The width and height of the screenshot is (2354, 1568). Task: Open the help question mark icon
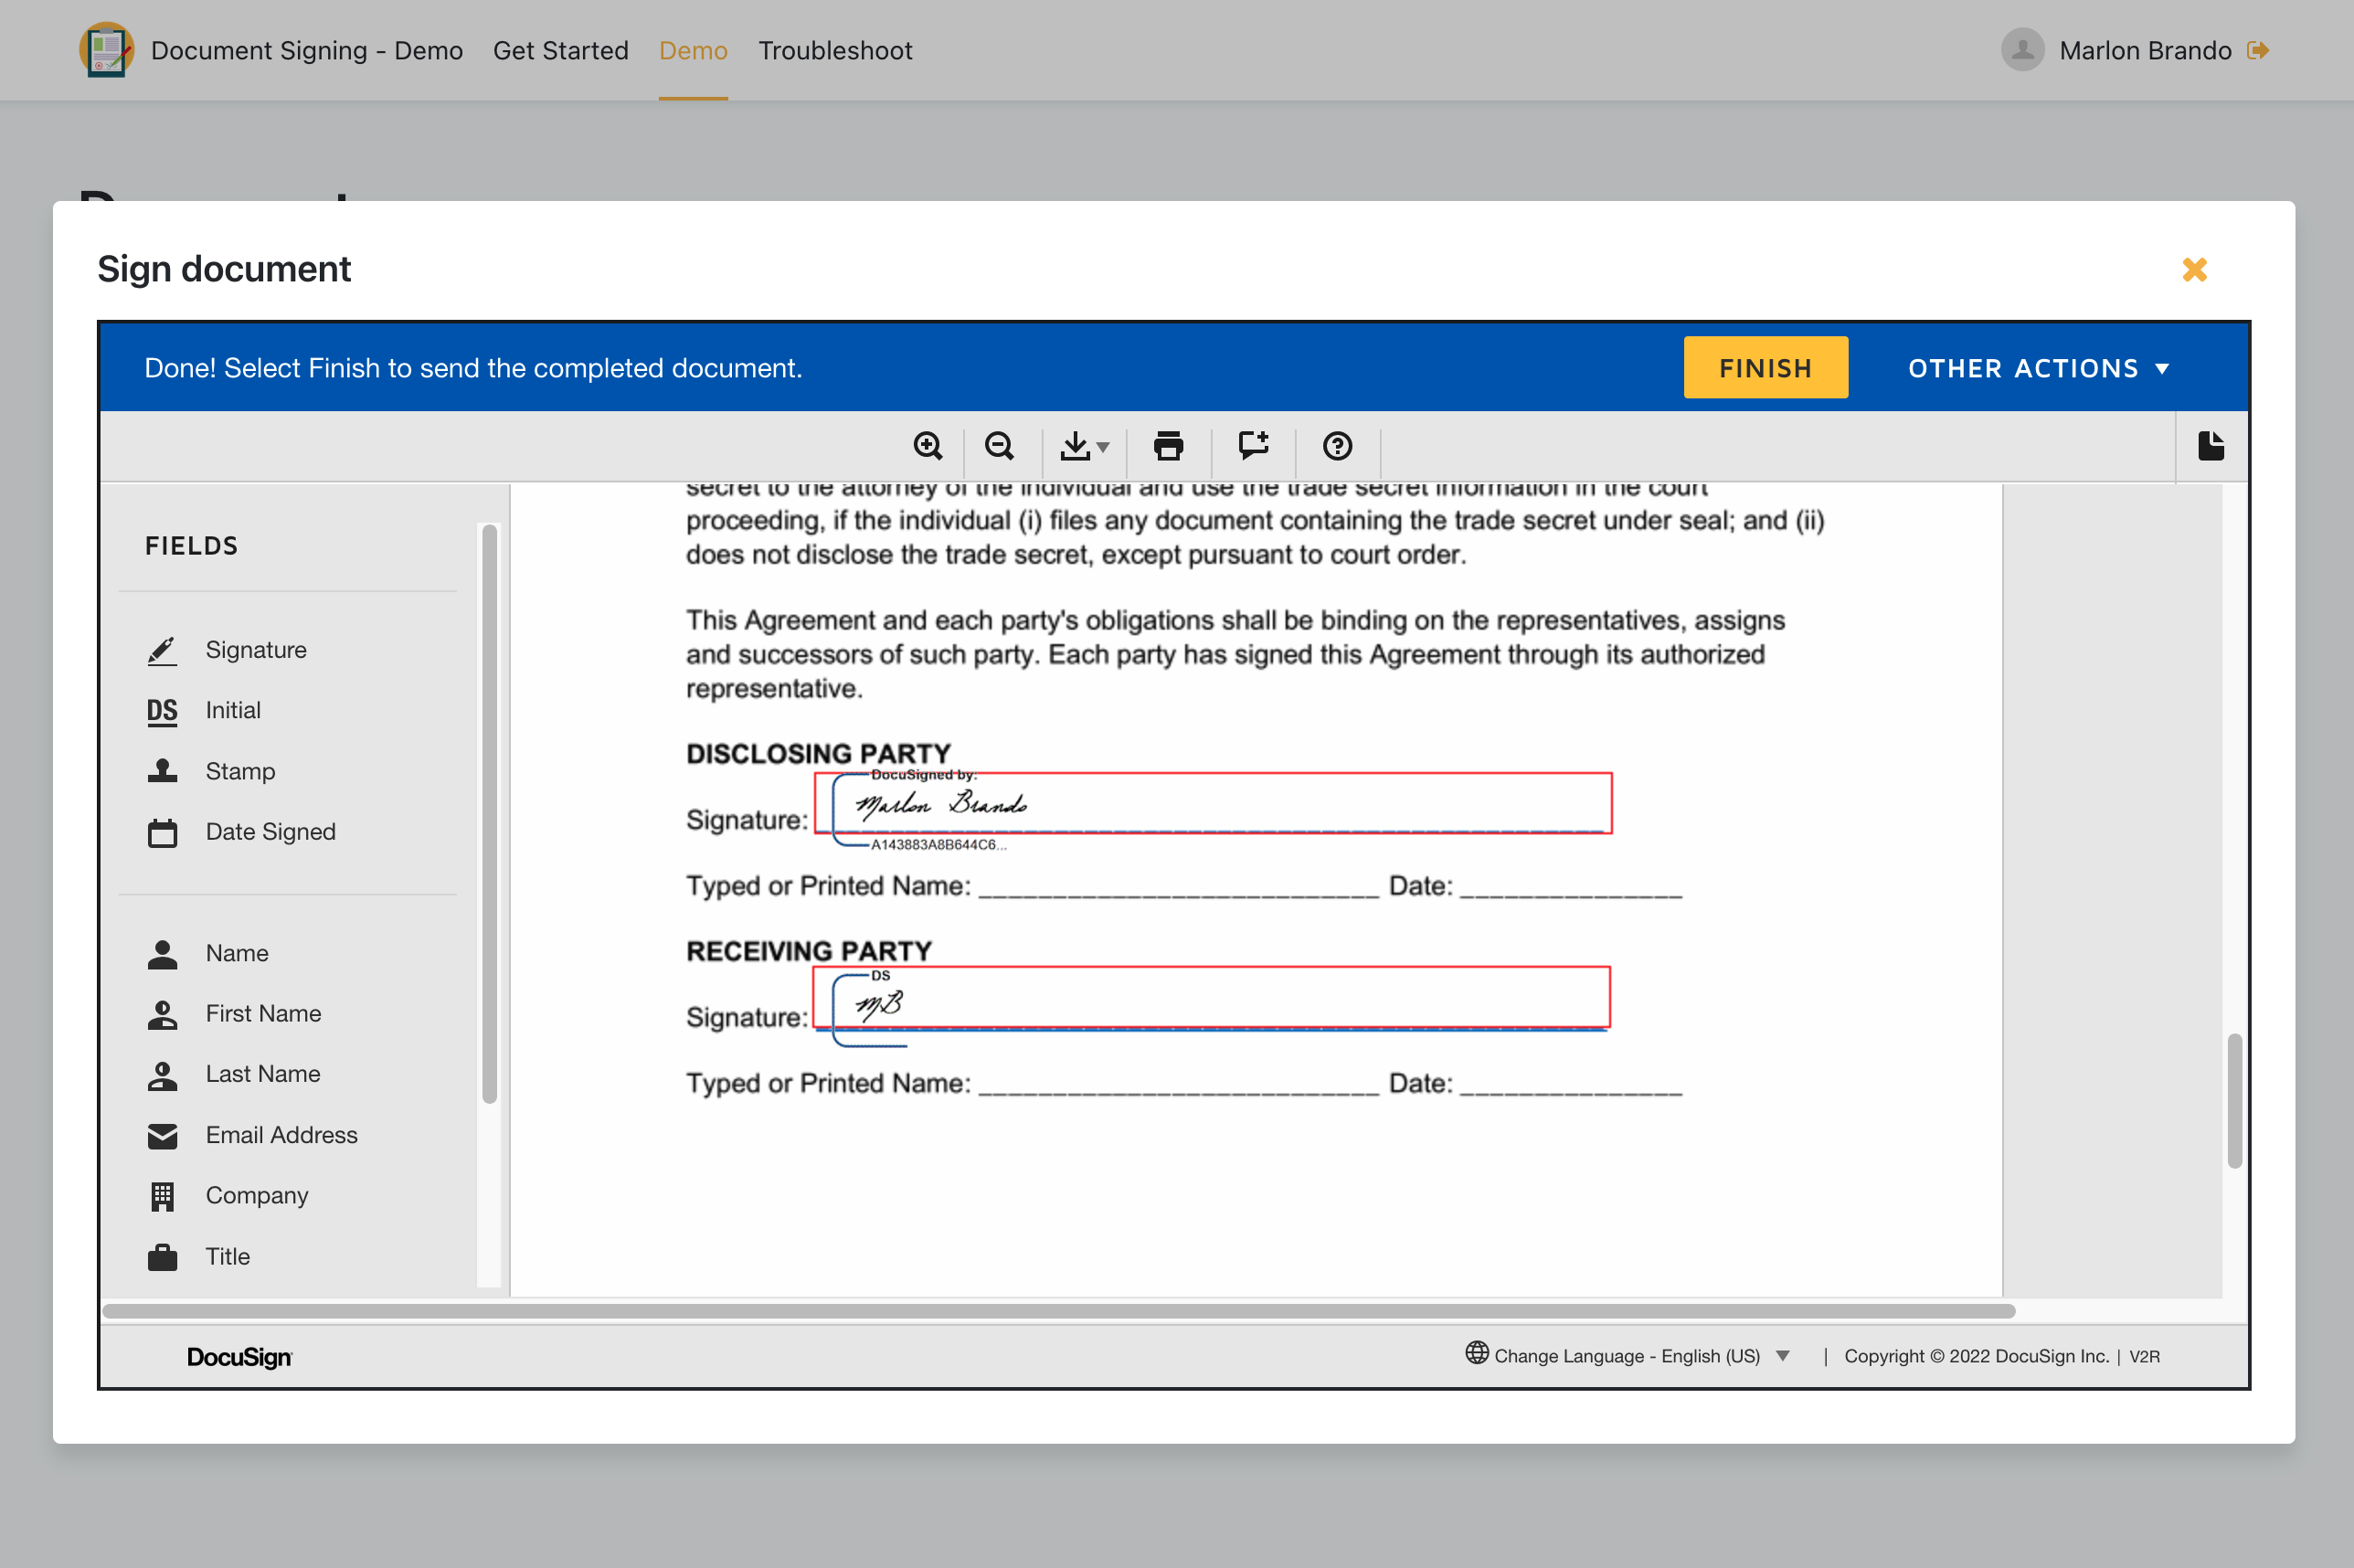point(1337,446)
